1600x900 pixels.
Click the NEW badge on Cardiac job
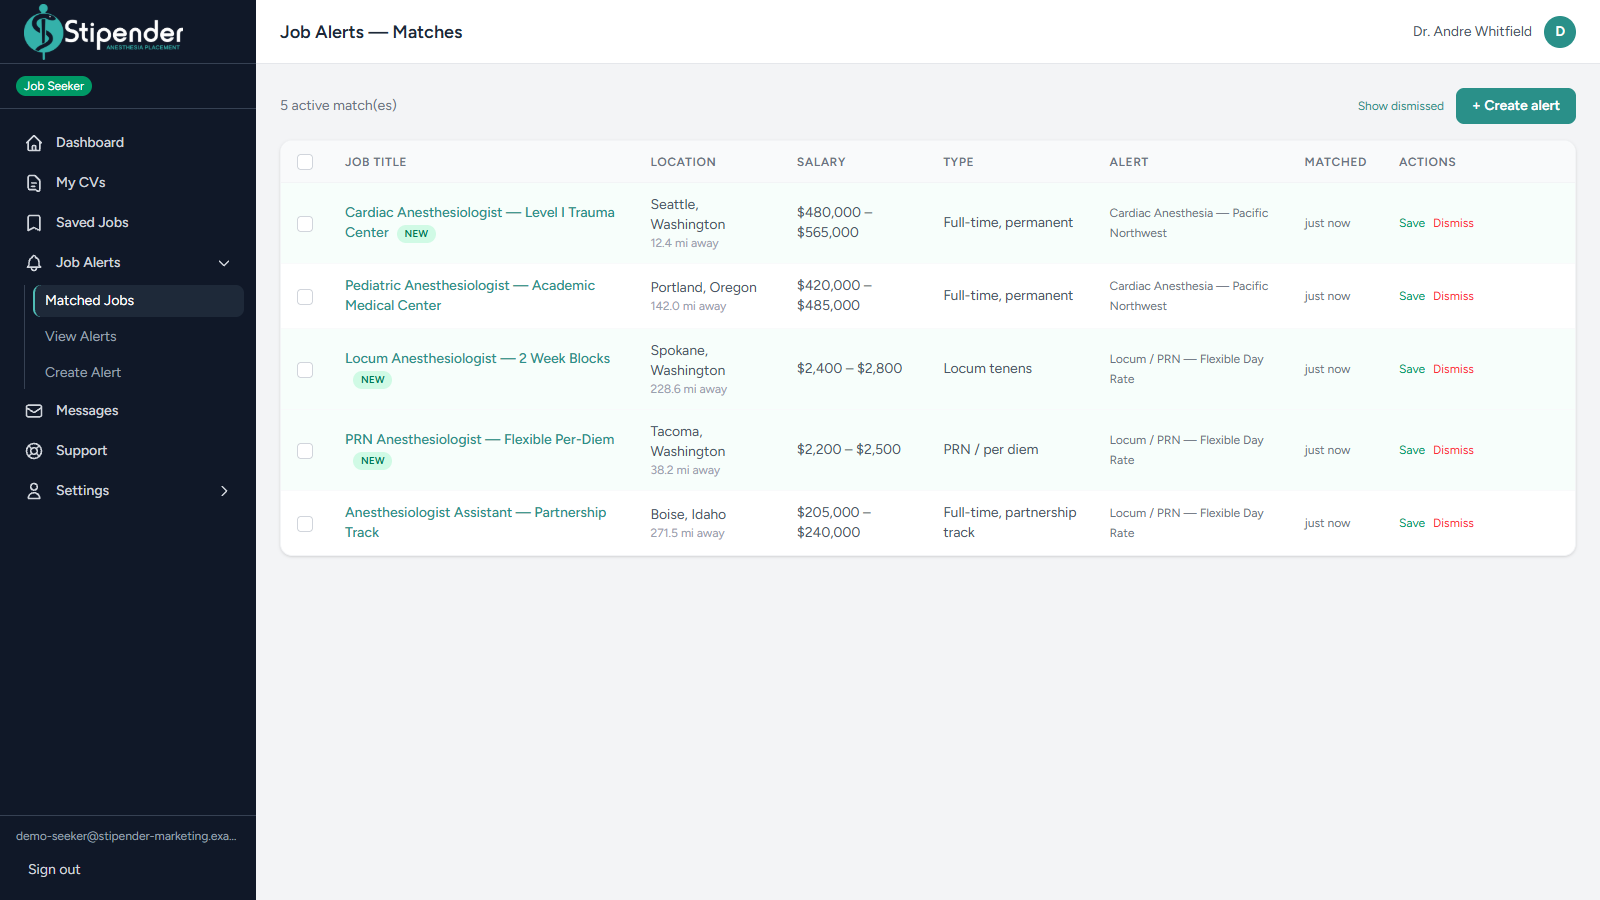click(x=416, y=234)
